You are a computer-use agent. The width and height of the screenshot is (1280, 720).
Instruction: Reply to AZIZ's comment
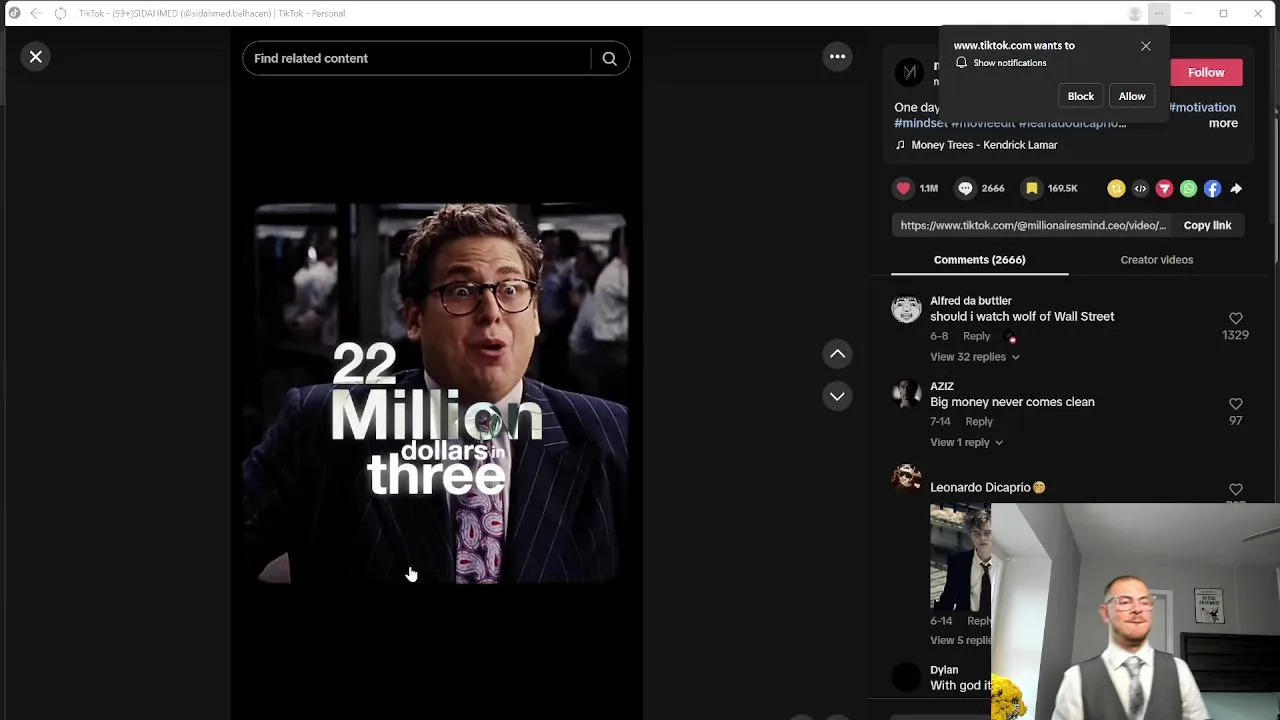(979, 421)
